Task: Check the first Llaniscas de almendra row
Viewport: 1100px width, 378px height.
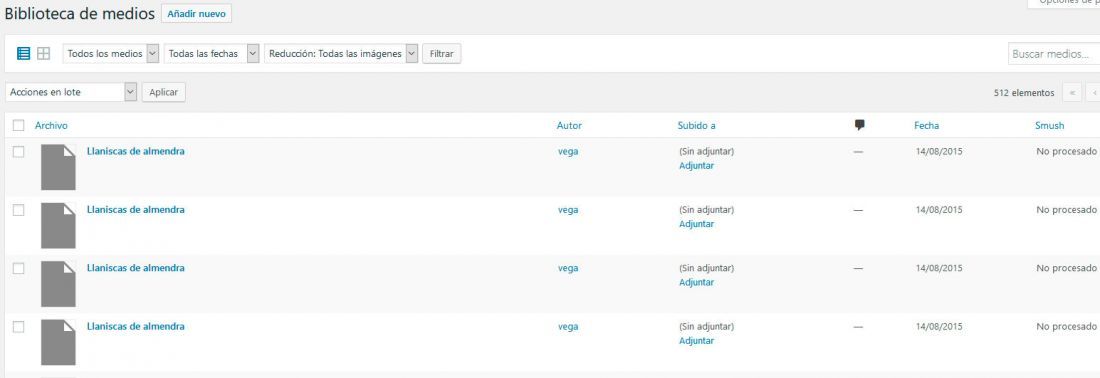Action: click(x=19, y=151)
